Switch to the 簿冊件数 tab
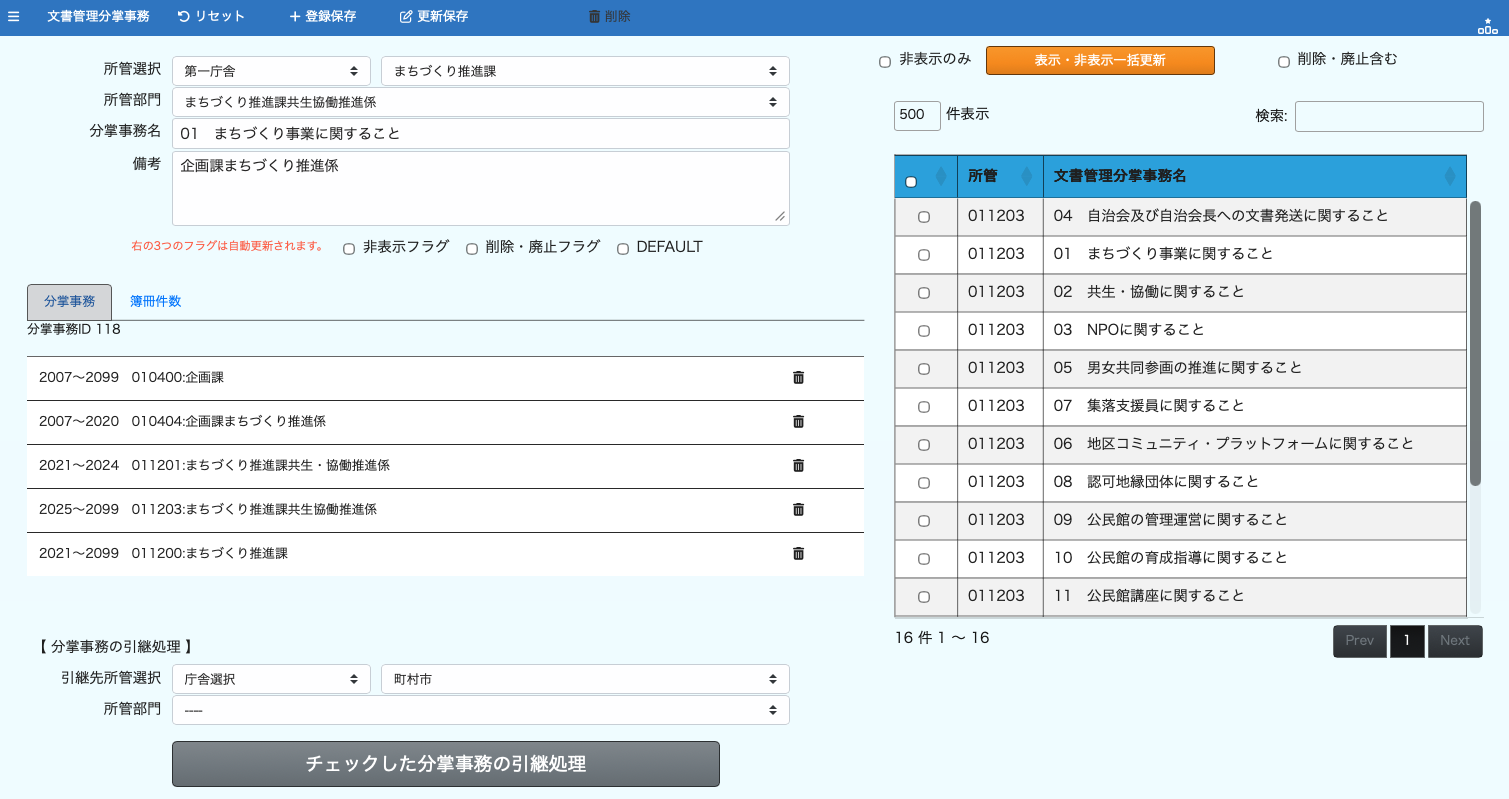Image resolution: width=1509 pixels, height=799 pixels. (x=155, y=301)
